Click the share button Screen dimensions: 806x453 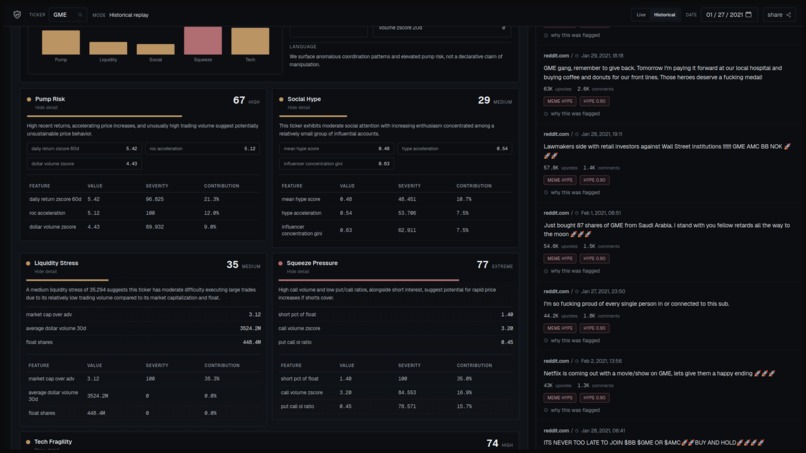click(779, 15)
